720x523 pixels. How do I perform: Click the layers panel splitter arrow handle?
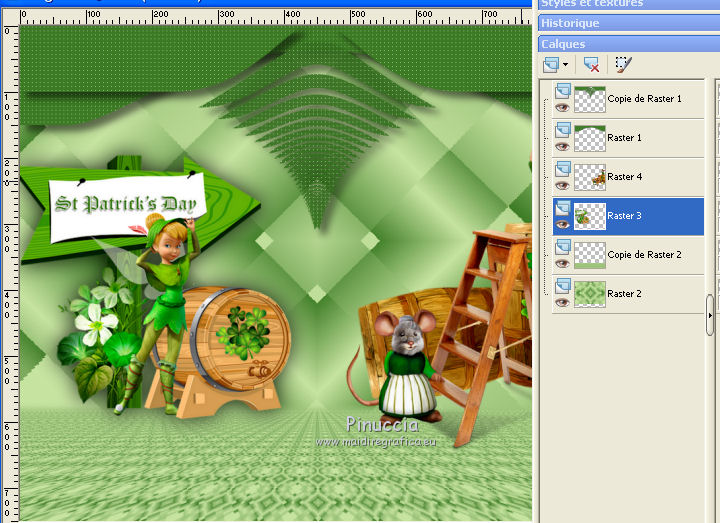click(710, 315)
